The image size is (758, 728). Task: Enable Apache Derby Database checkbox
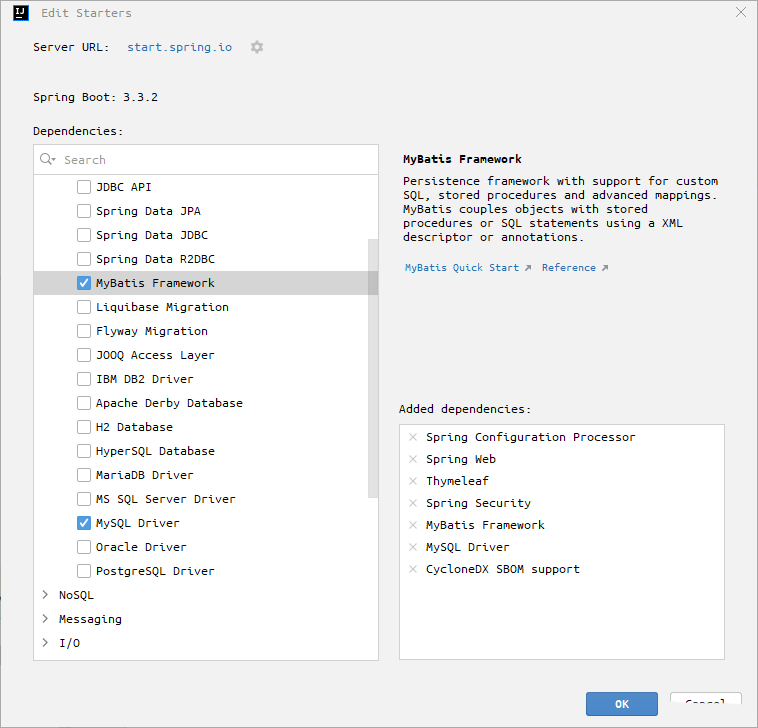coord(84,403)
